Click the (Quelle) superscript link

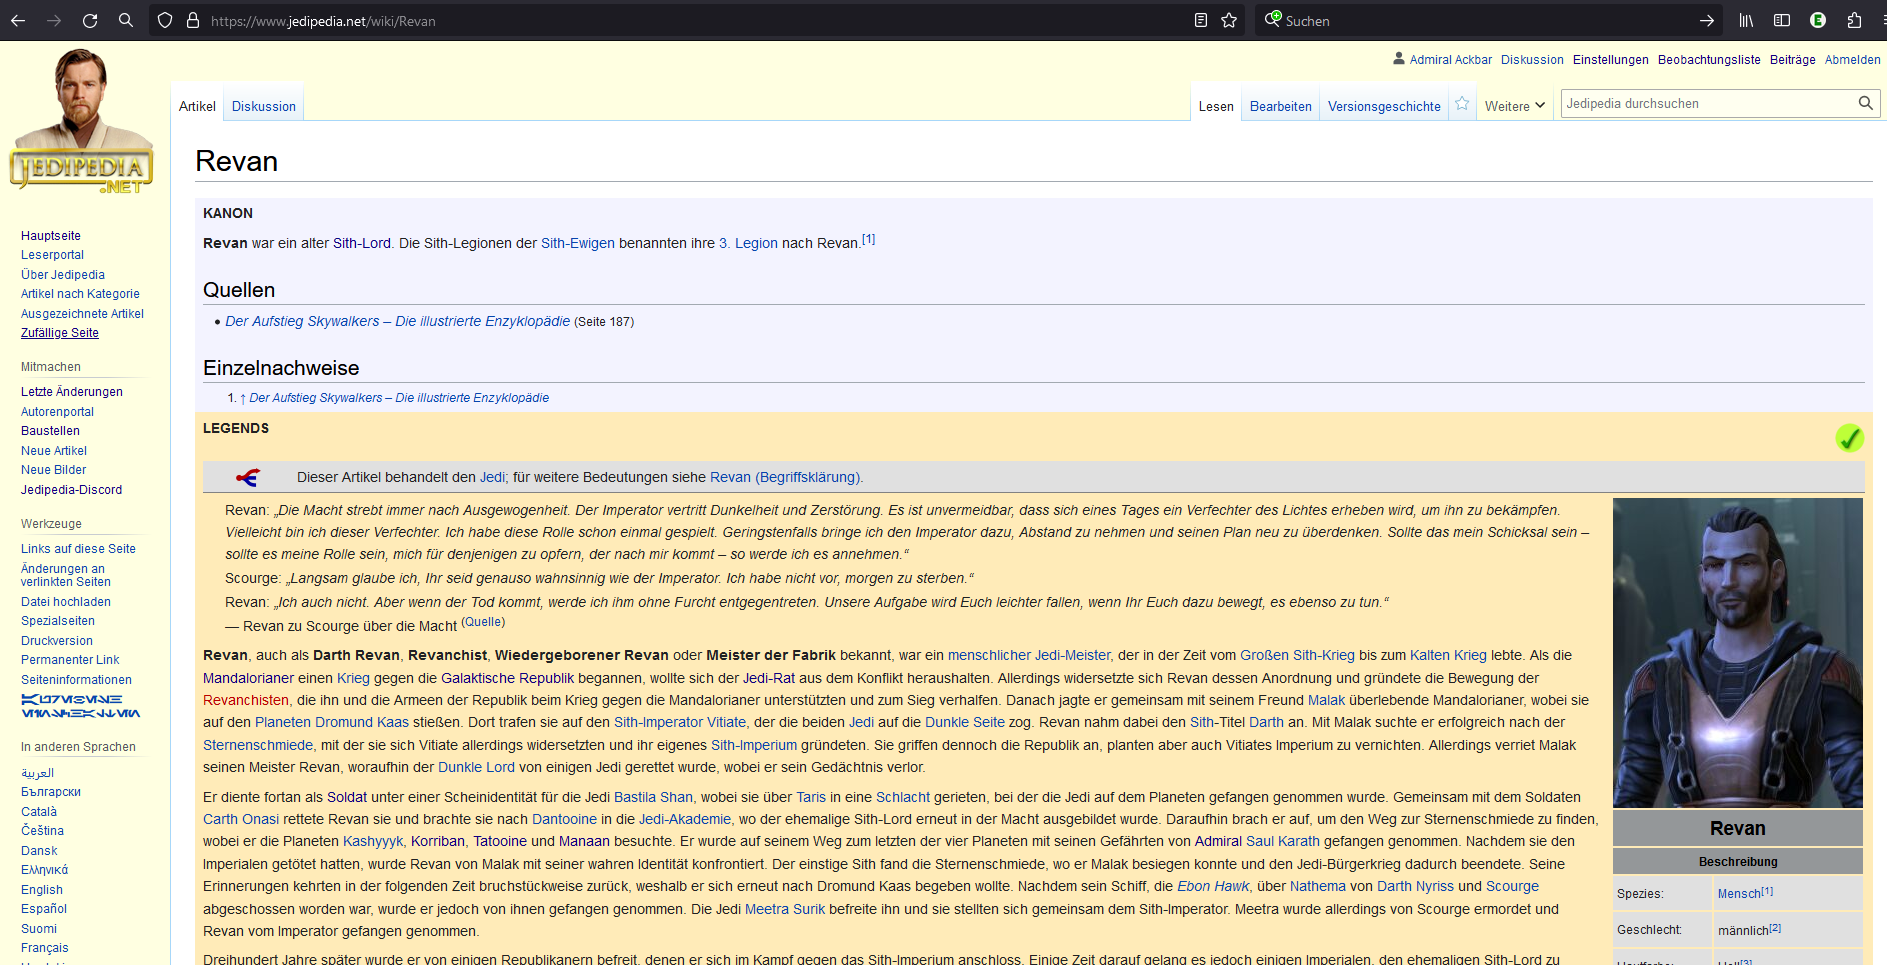pos(483,622)
